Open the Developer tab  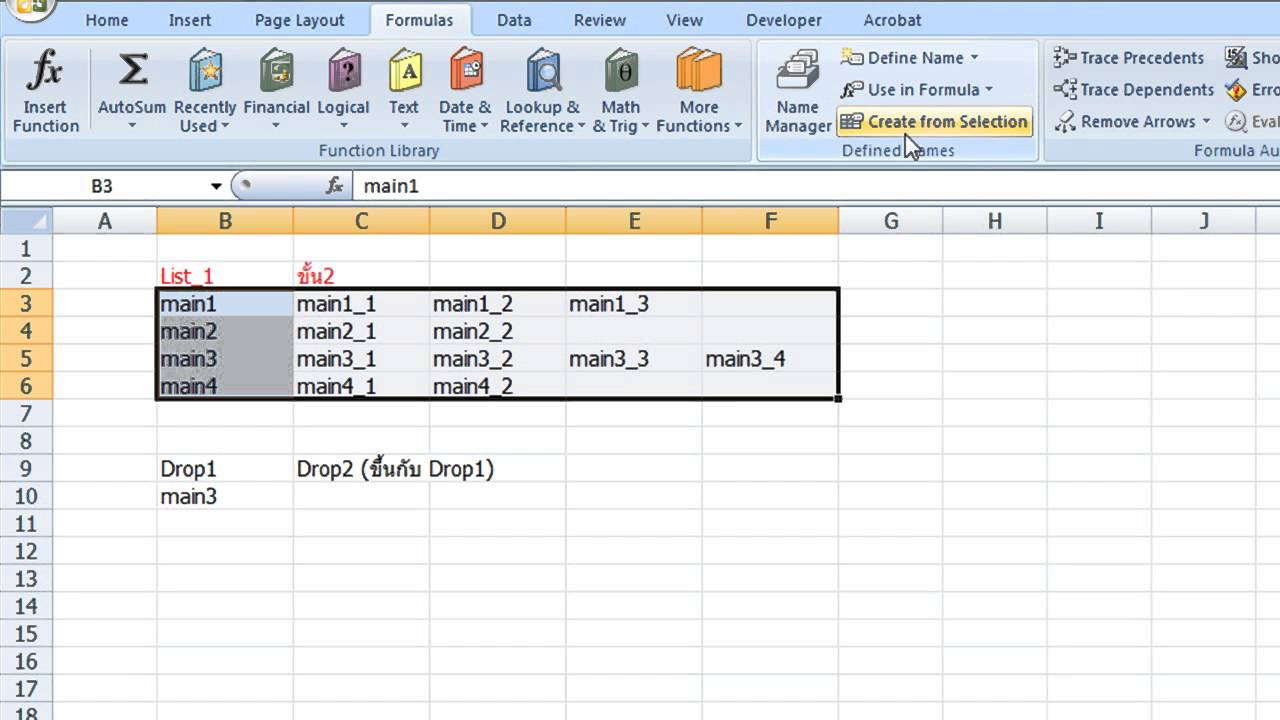pos(784,20)
